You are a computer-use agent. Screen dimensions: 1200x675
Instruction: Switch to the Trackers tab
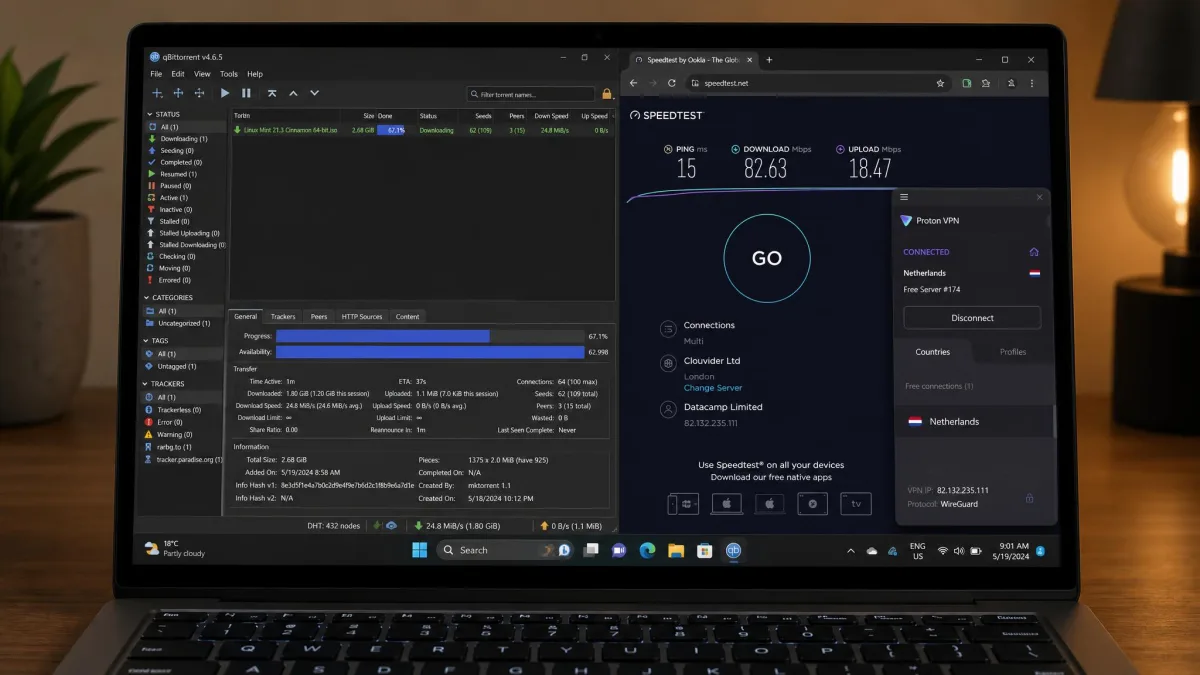coord(283,316)
